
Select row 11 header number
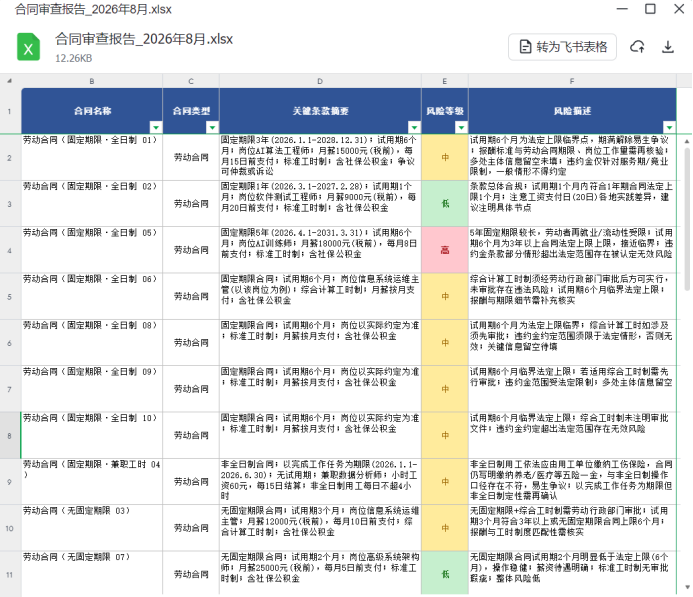(x=9, y=575)
